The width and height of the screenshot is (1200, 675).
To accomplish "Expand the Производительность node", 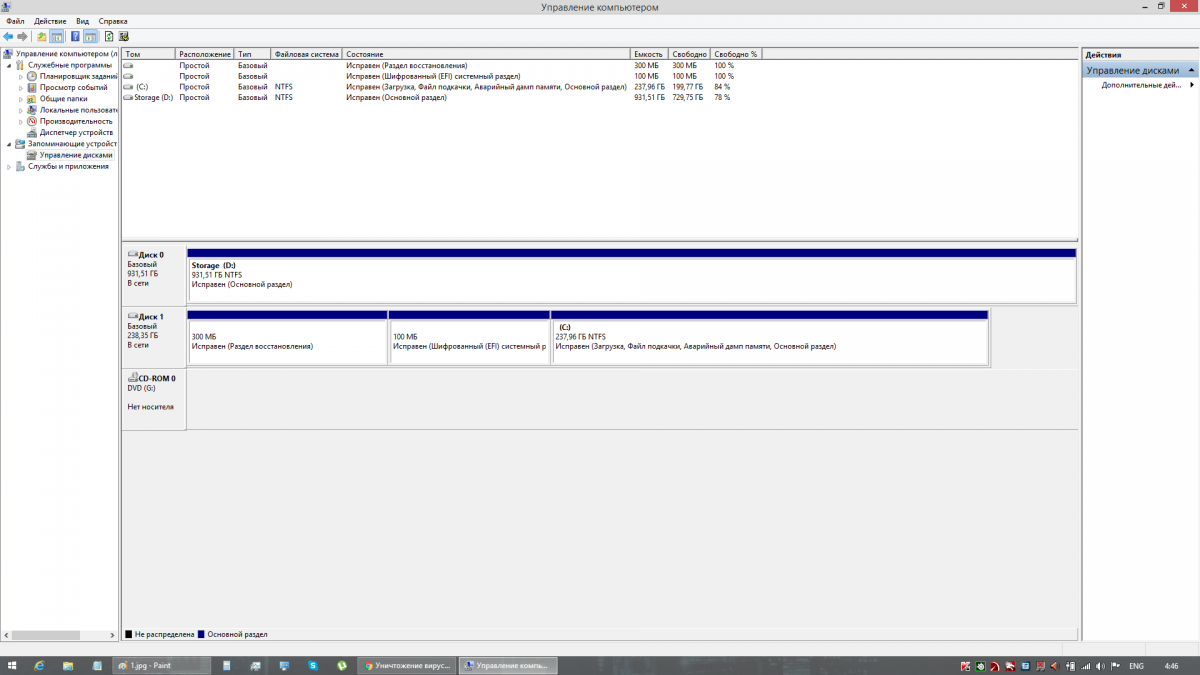I will pos(21,121).
